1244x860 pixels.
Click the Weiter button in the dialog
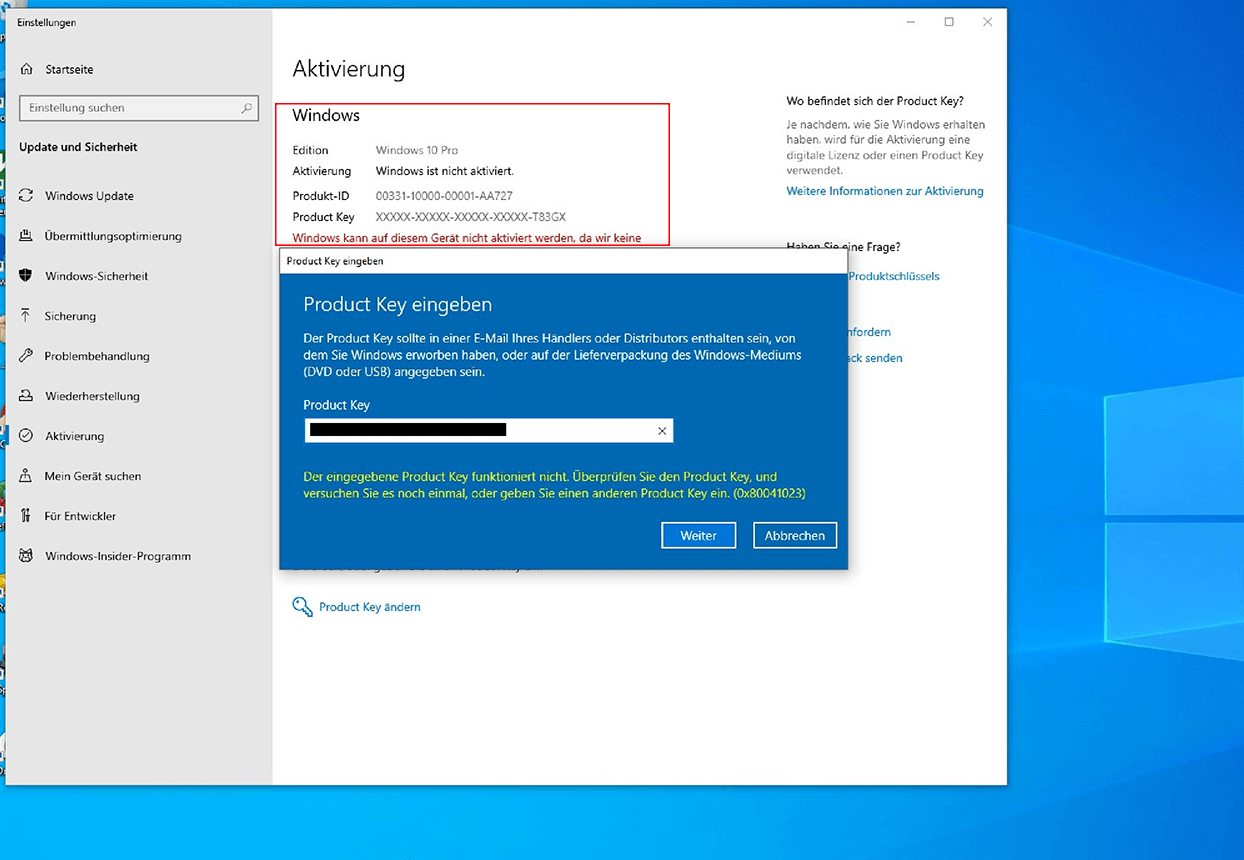pyautogui.click(x=698, y=535)
